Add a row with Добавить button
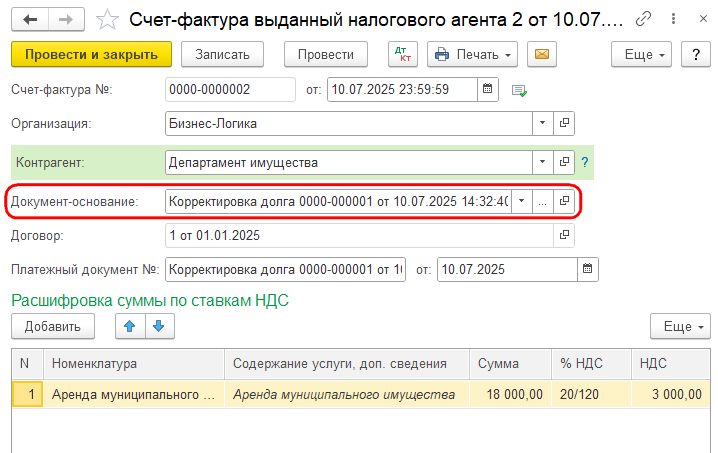 click(x=53, y=326)
